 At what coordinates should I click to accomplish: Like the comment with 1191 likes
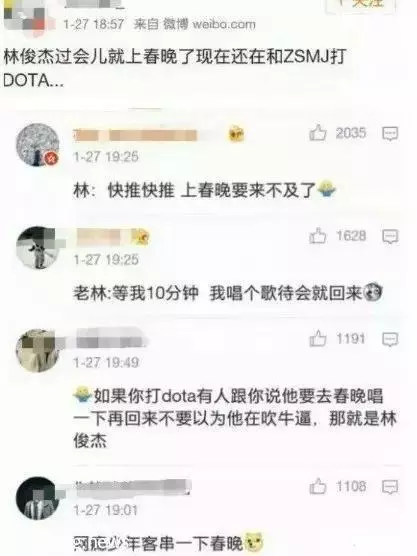(x=318, y=339)
